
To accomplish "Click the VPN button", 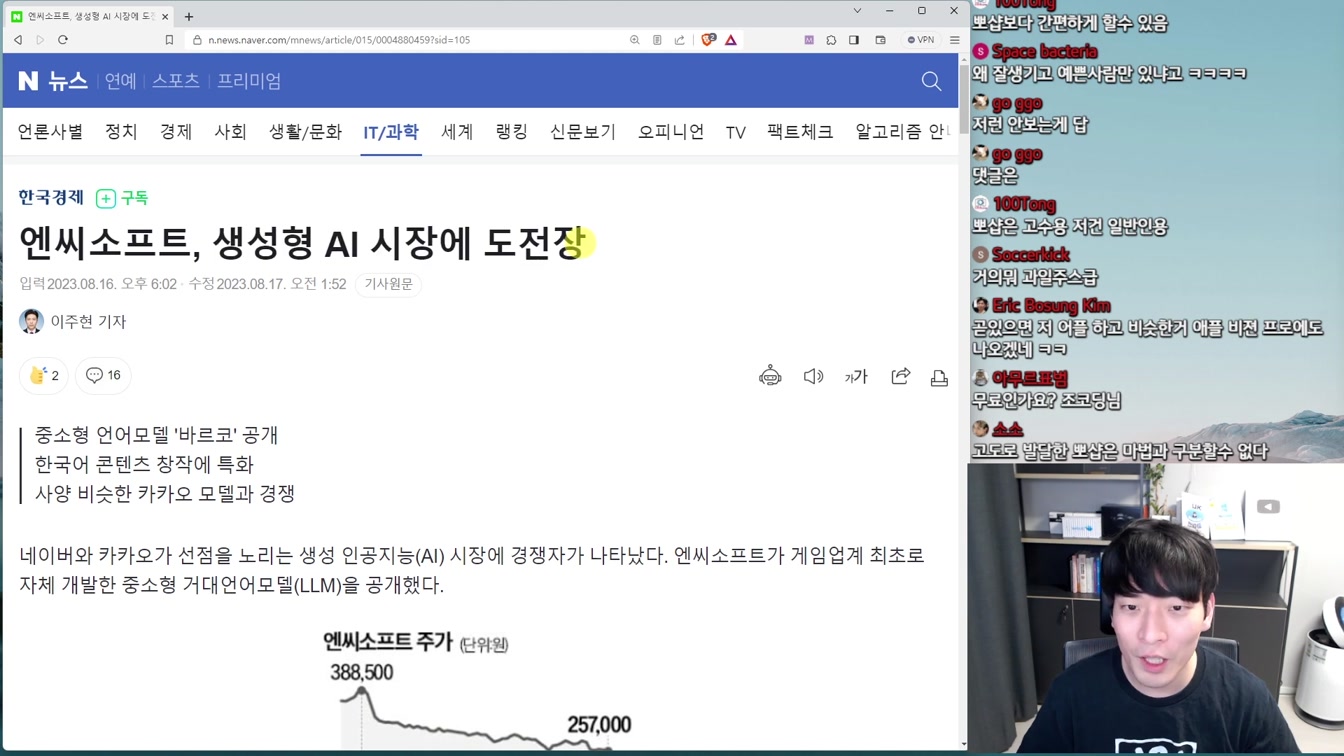I will 921,40.
